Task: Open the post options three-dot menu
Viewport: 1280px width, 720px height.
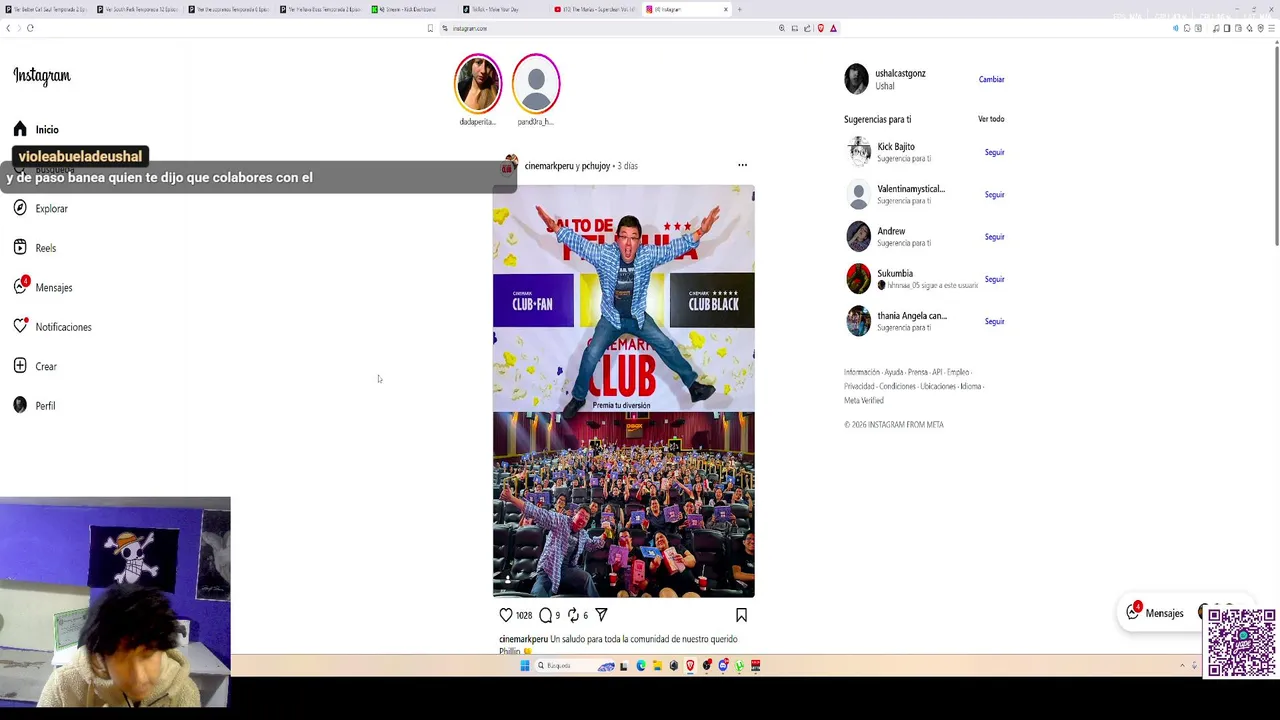Action: coord(742,165)
